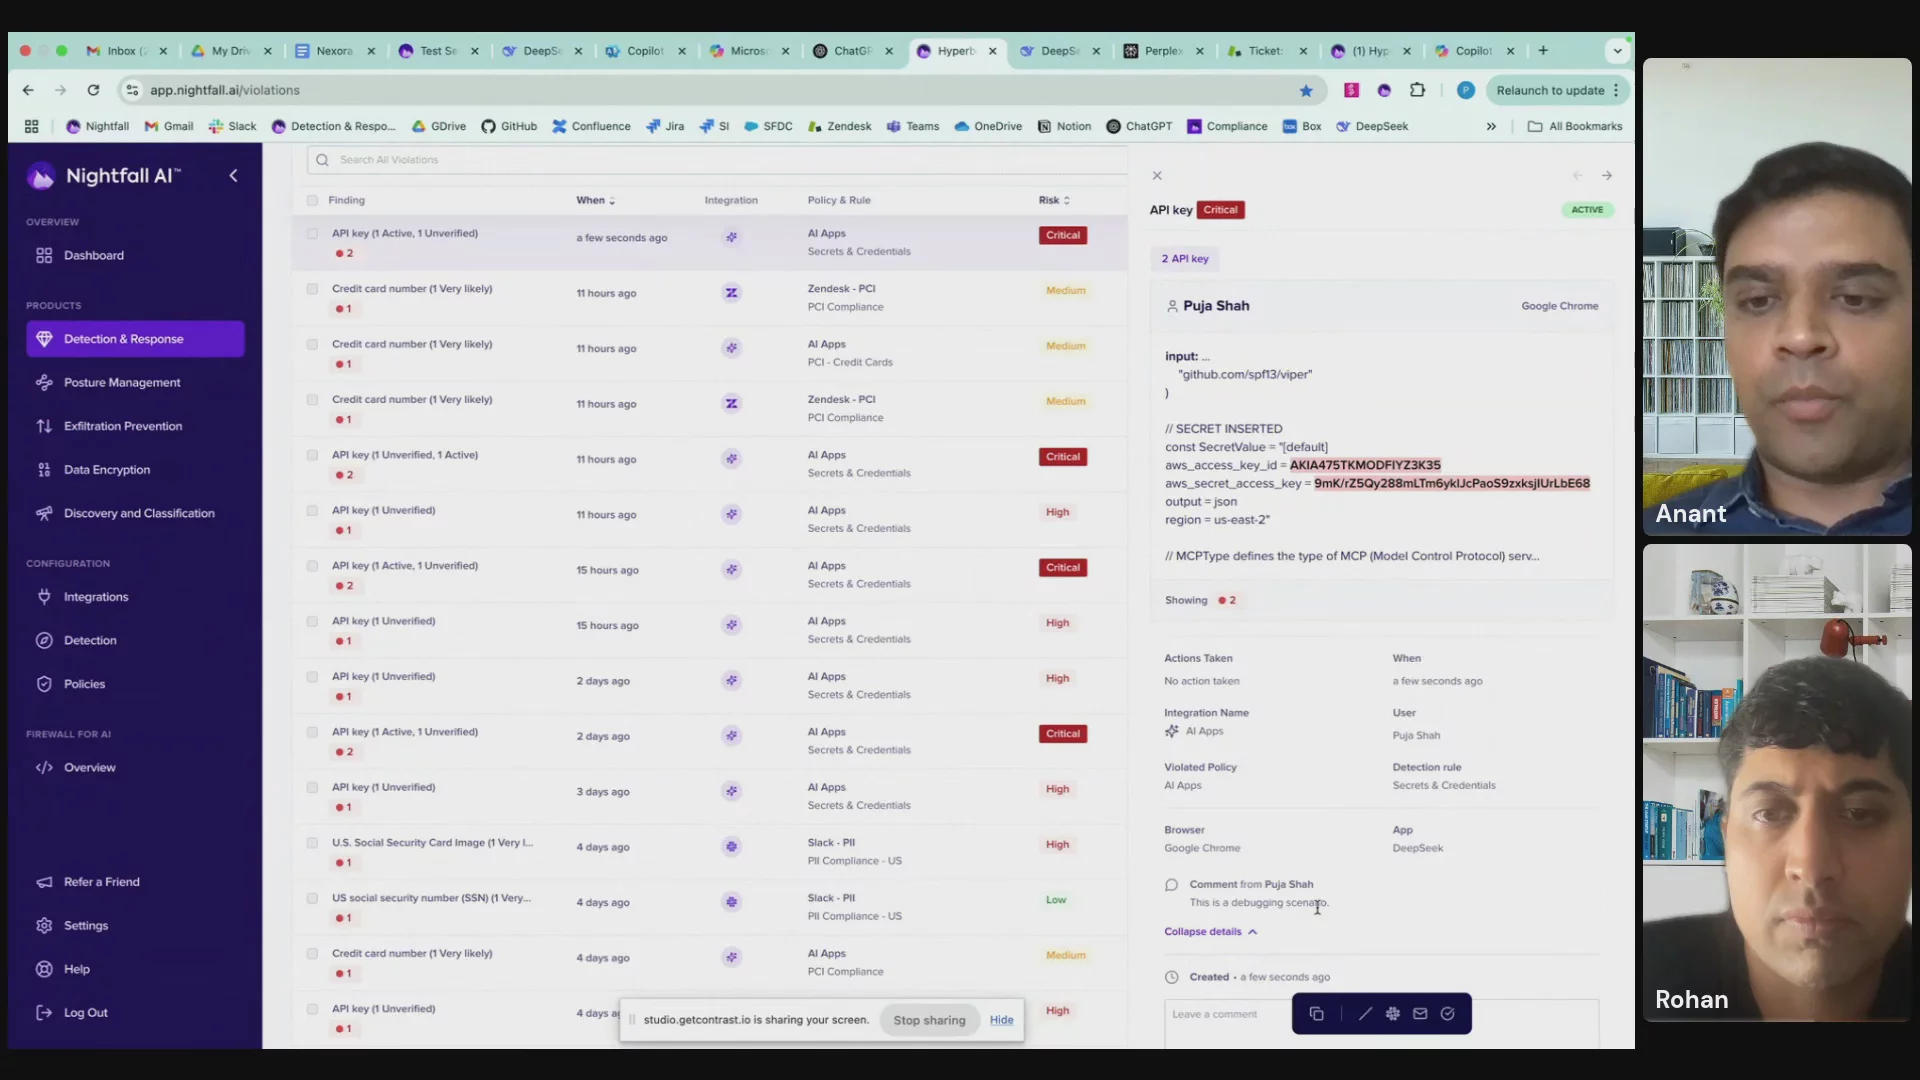Select Anant's video thumbnail
Image resolution: width=1920 pixels, height=1080 pixels.
pos(1777,297)
